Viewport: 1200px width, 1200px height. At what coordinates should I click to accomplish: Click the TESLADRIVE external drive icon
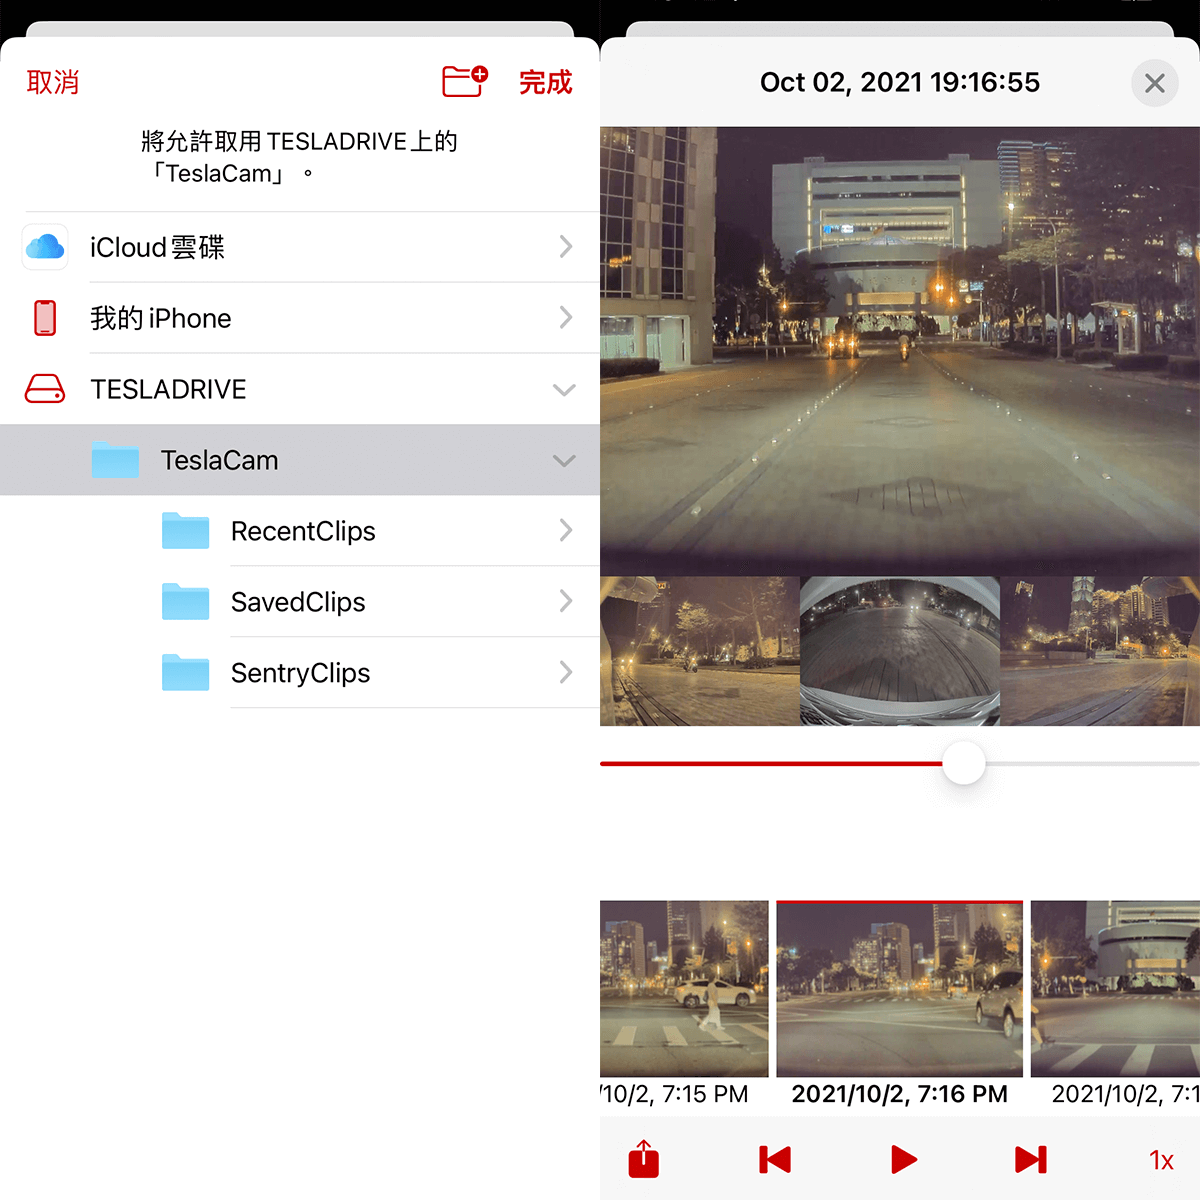pyautogui.click(x=45, y=389)
